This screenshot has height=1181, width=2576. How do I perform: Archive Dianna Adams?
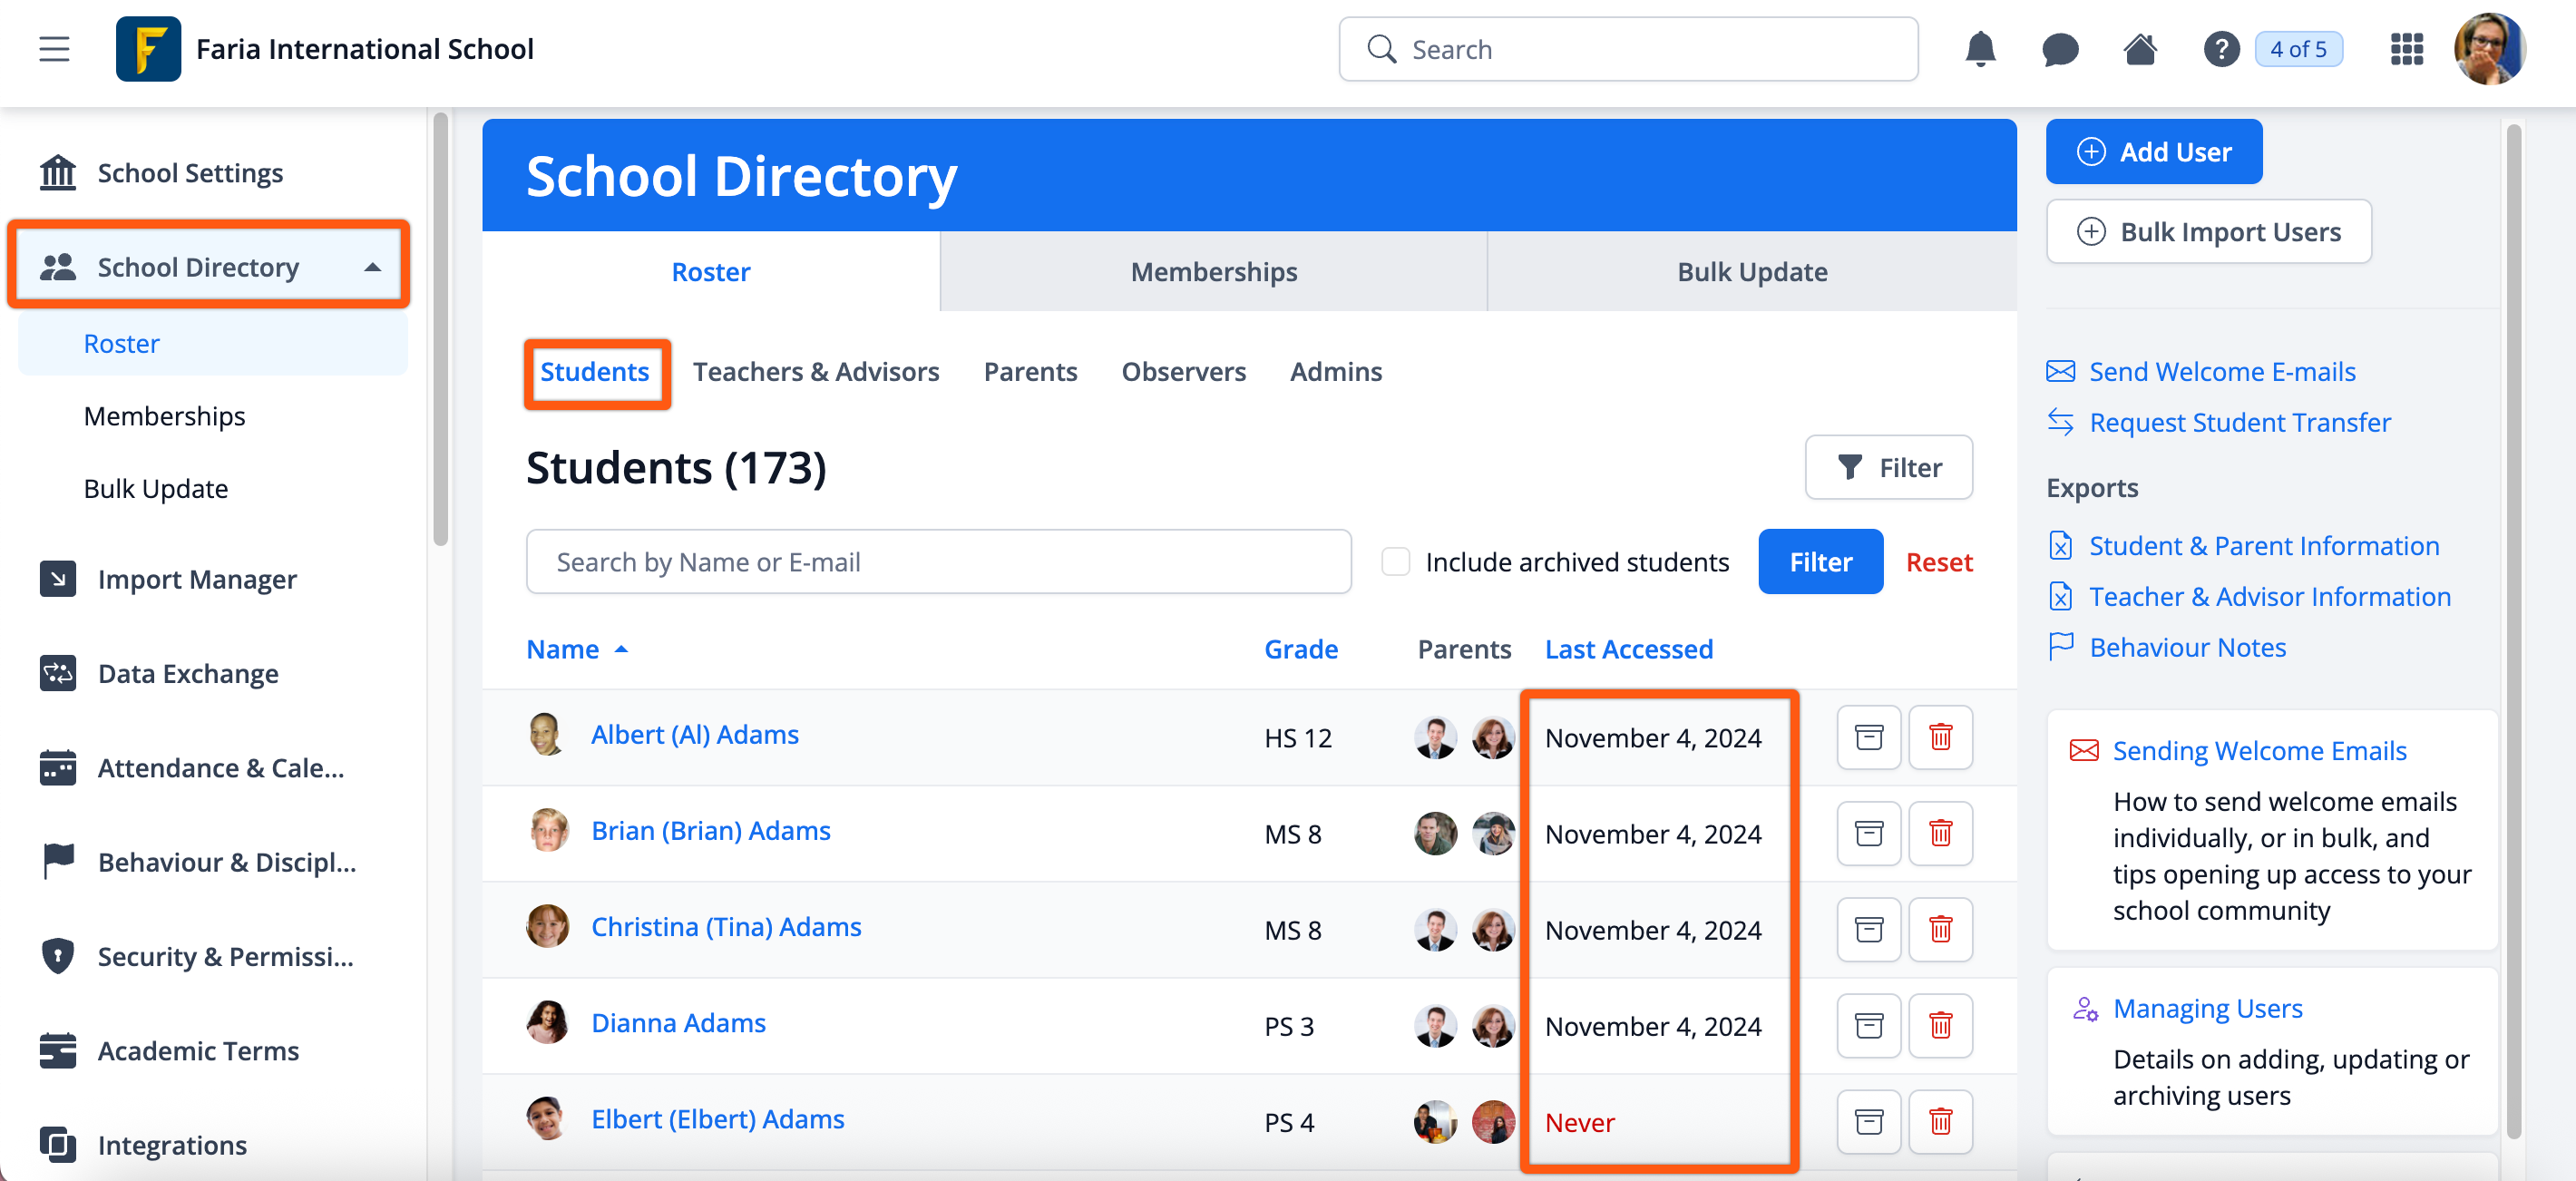1868,1025
